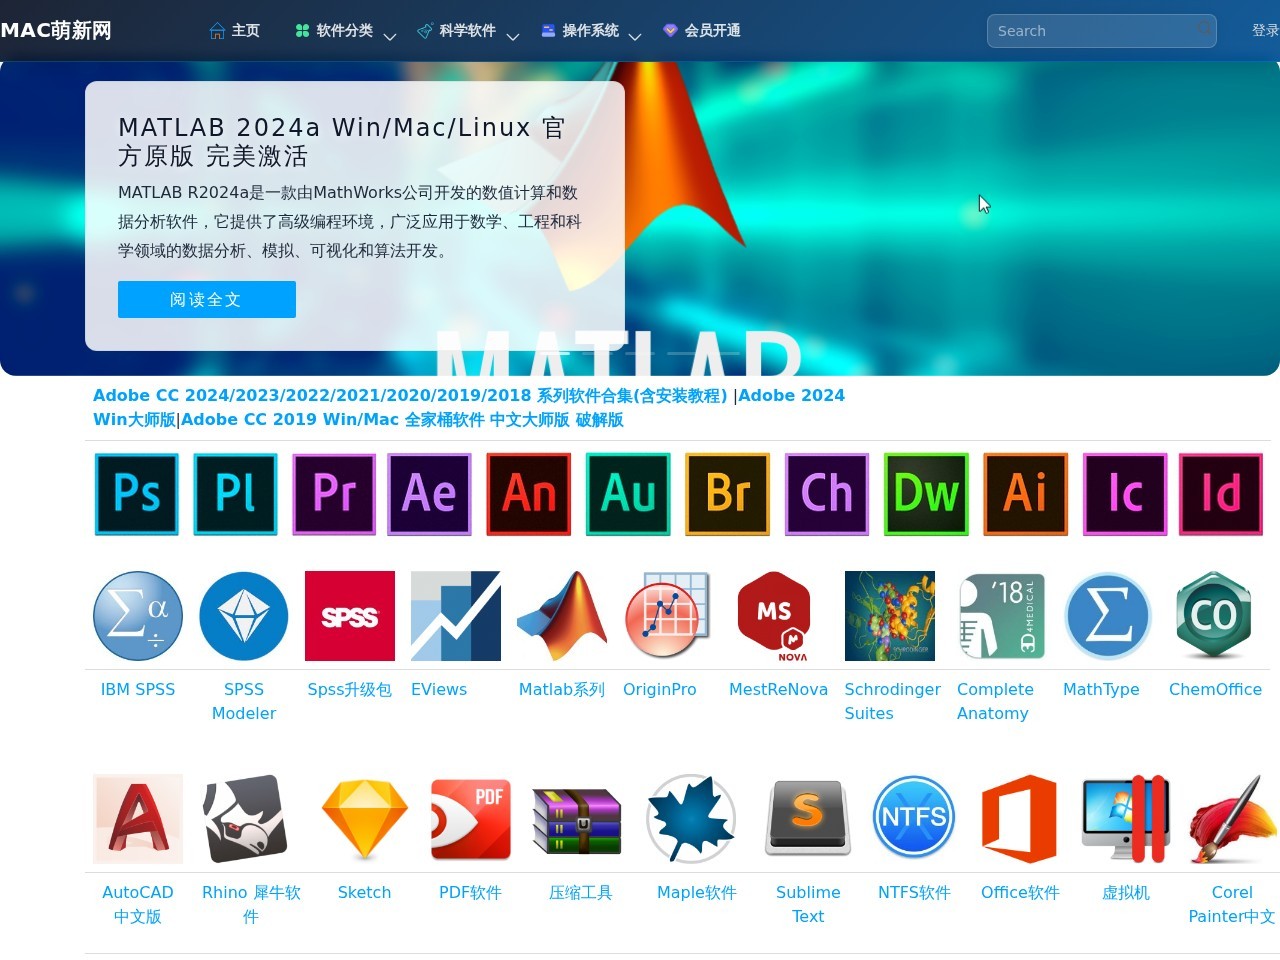Open the MestReNova text link
Image resolution: width=1280 pixels, height=960 pixels.
click(x=778, y=689)
